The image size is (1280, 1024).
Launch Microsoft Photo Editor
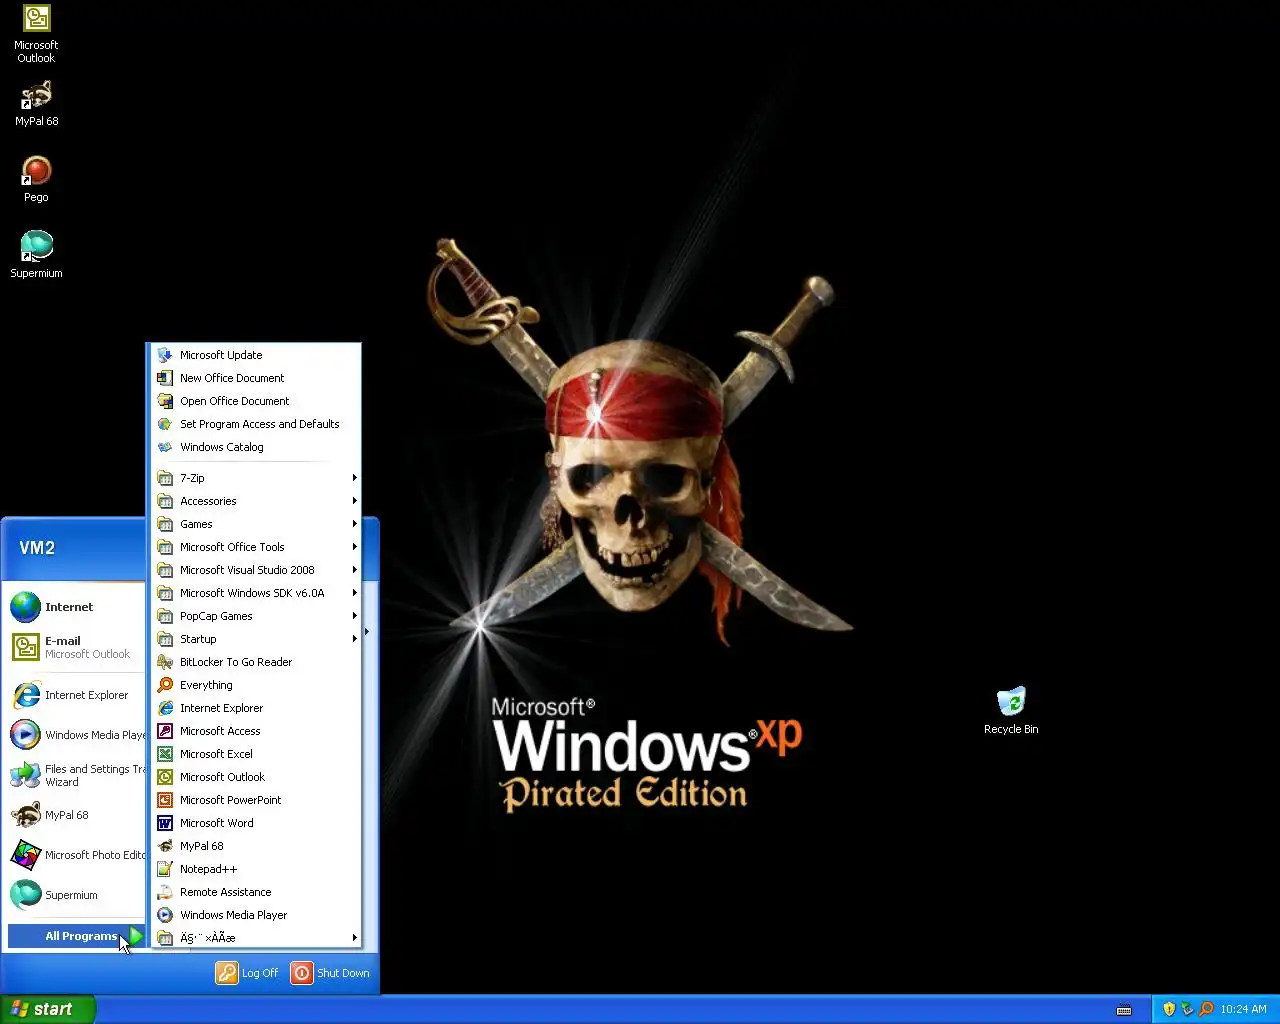pos(76,855)
